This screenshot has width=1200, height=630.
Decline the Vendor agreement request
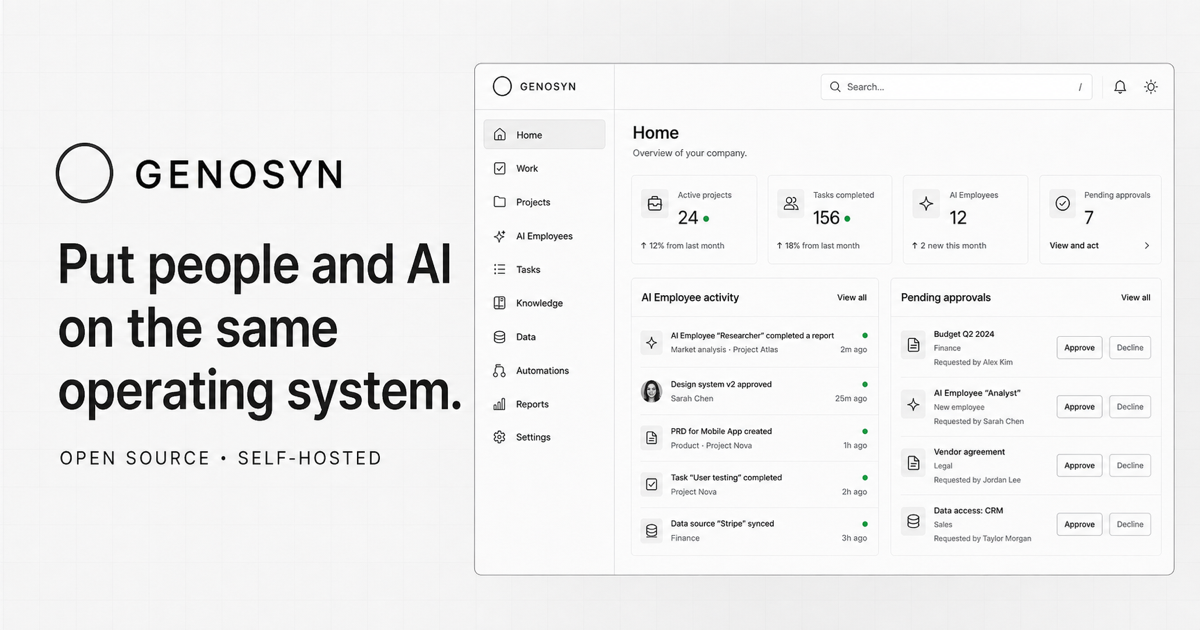(x=1130, y=465)
